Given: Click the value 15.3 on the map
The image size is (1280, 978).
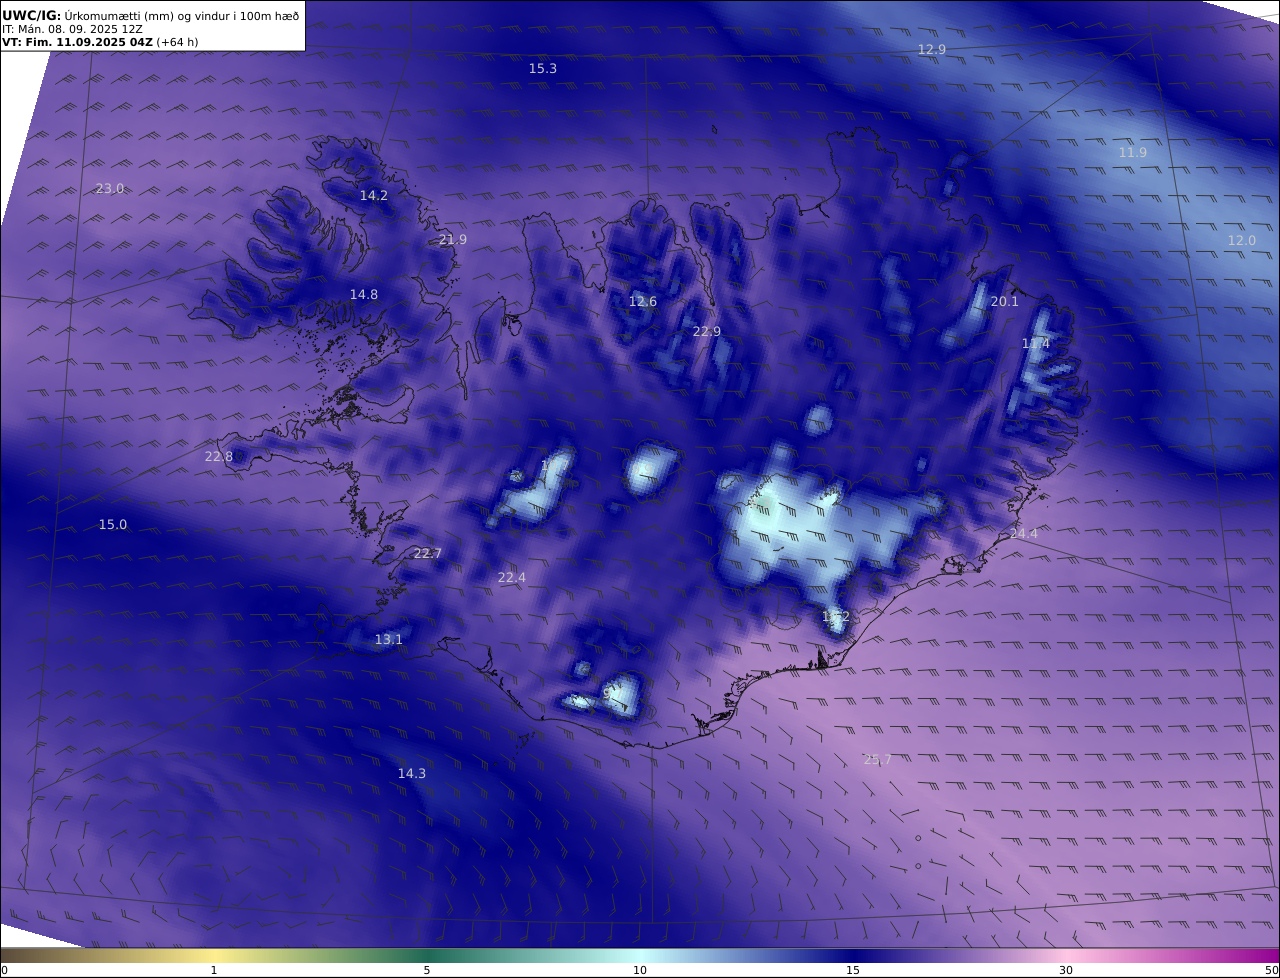Looking at the screenshot, I should [543, 69].
